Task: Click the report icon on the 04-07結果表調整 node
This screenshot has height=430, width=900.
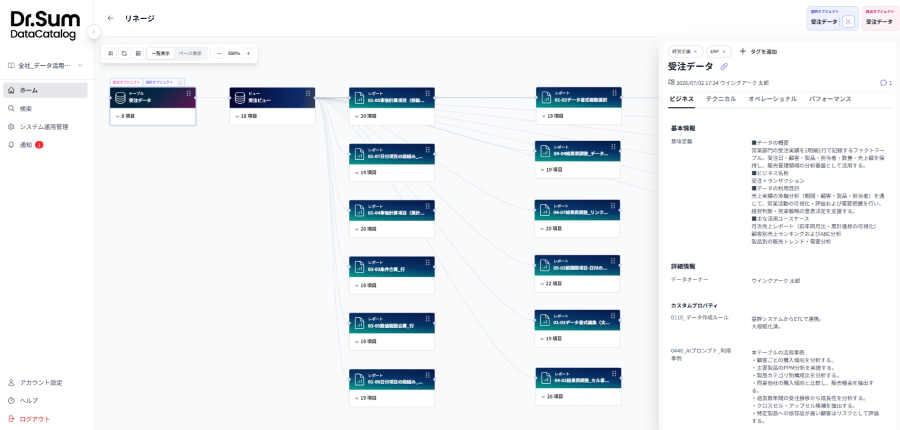Action: click(546, 210)
